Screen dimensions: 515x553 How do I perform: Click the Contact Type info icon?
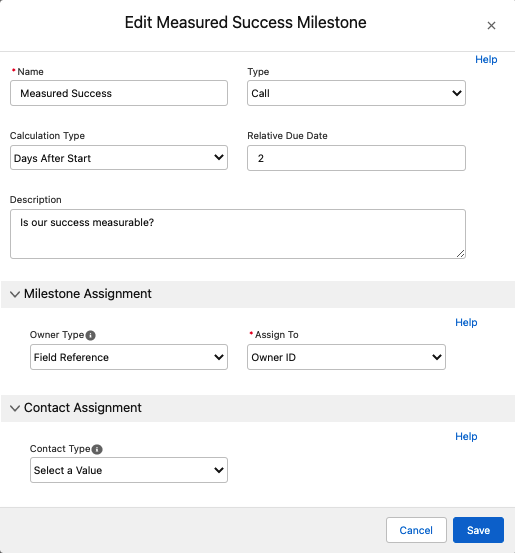click(97, 449)
